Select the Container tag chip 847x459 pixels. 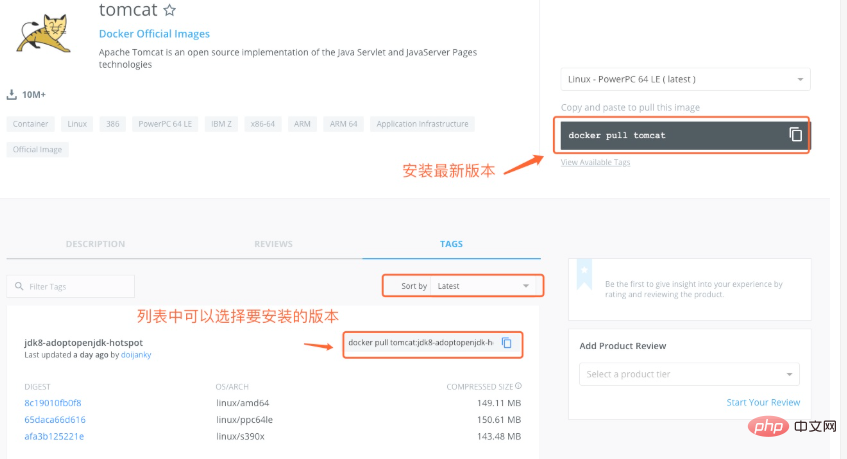[30, 124]
